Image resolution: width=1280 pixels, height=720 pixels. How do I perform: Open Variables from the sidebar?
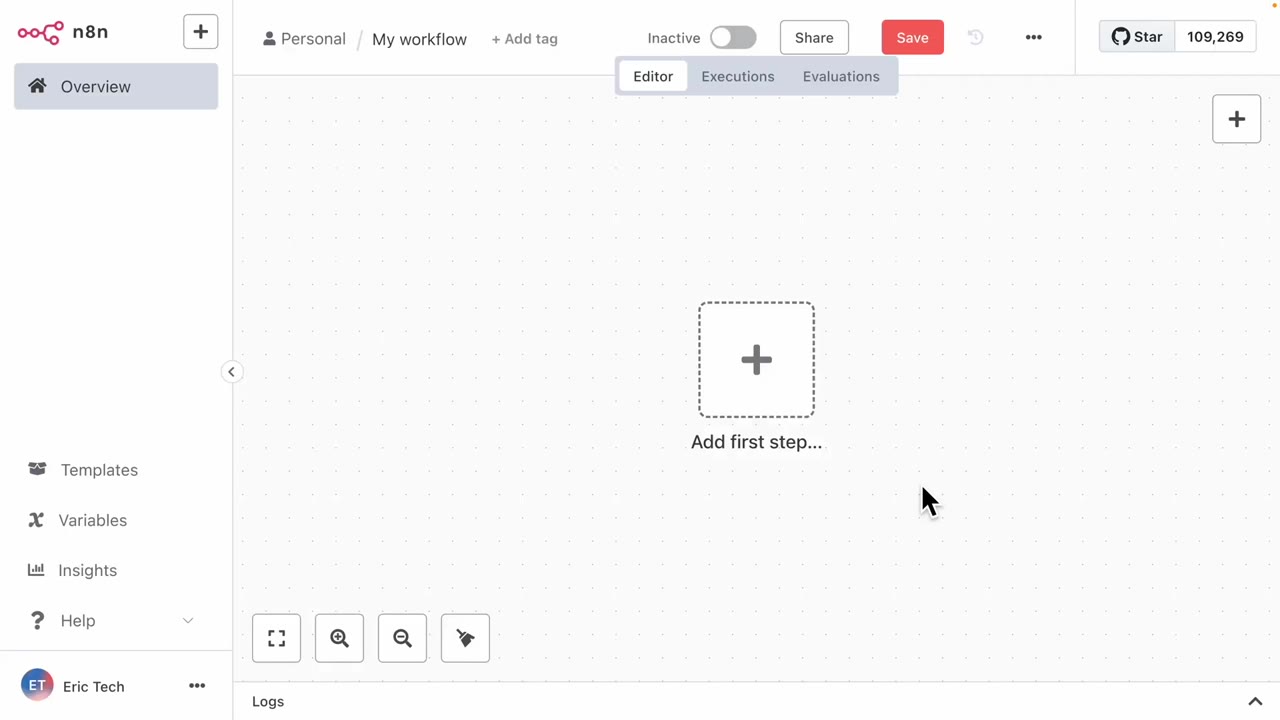tap(93, 520)
